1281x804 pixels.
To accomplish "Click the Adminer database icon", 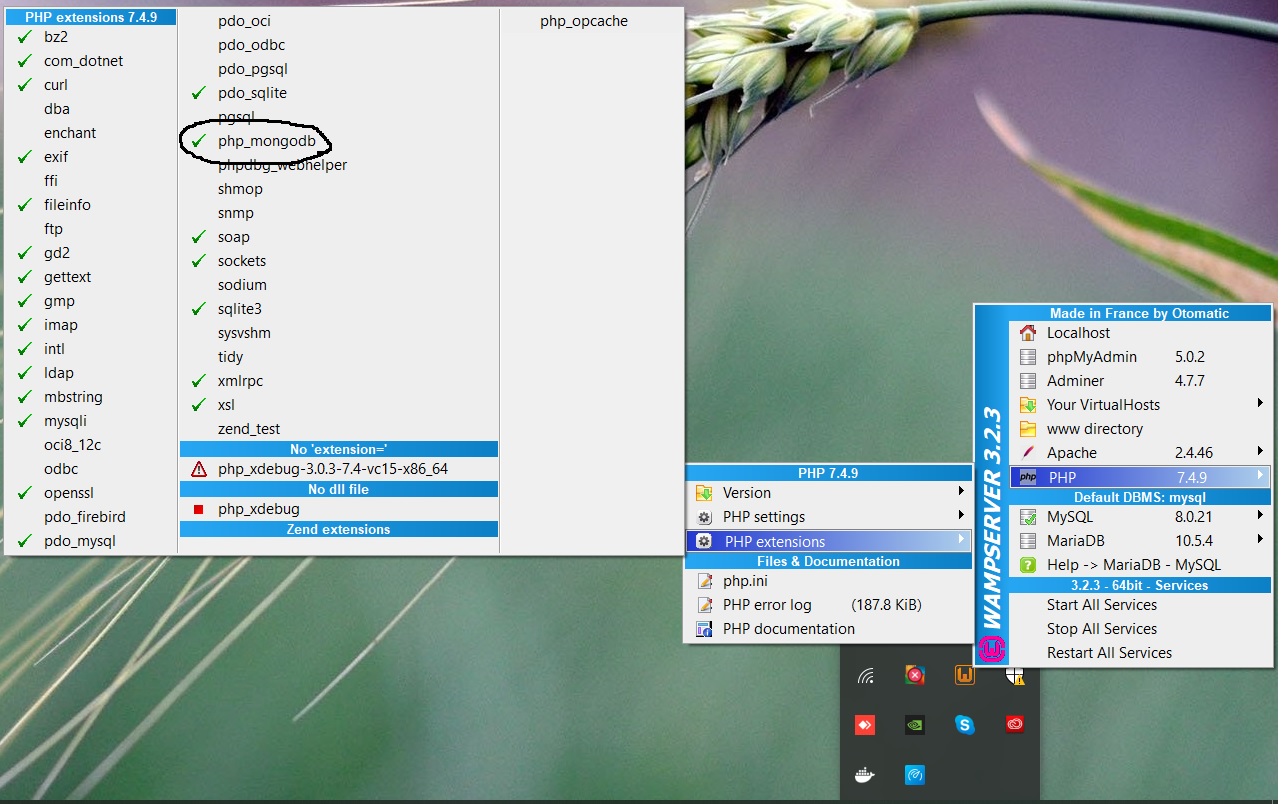I will pyautogui.click(x=1027, y=381).
